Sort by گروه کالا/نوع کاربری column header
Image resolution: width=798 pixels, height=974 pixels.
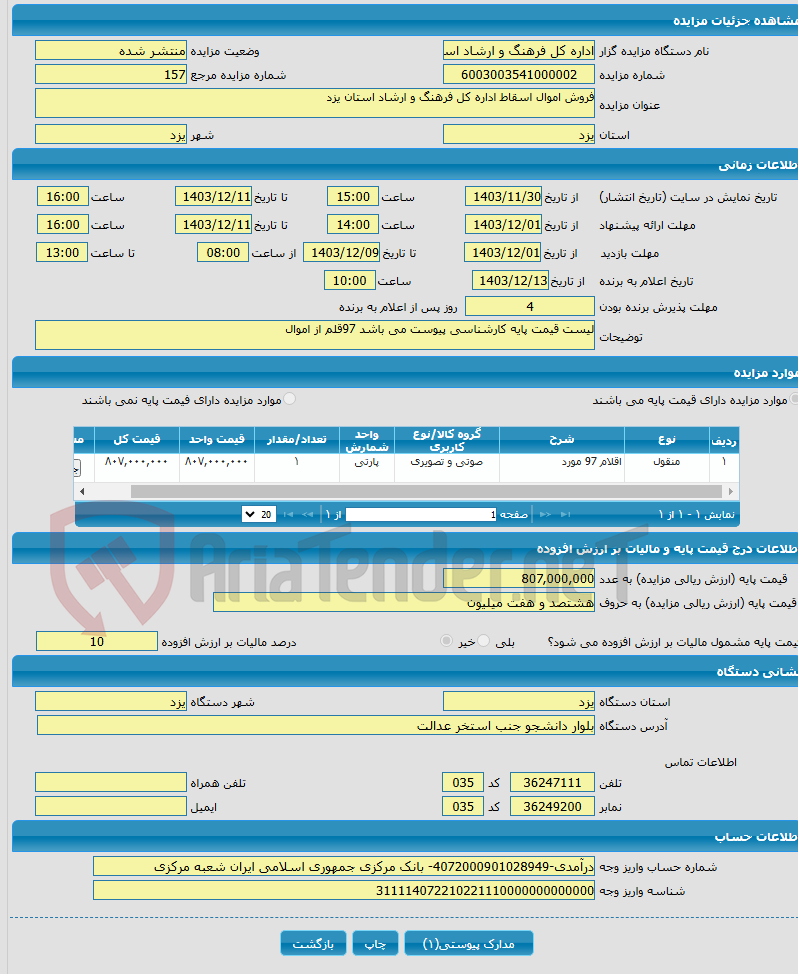447,440
